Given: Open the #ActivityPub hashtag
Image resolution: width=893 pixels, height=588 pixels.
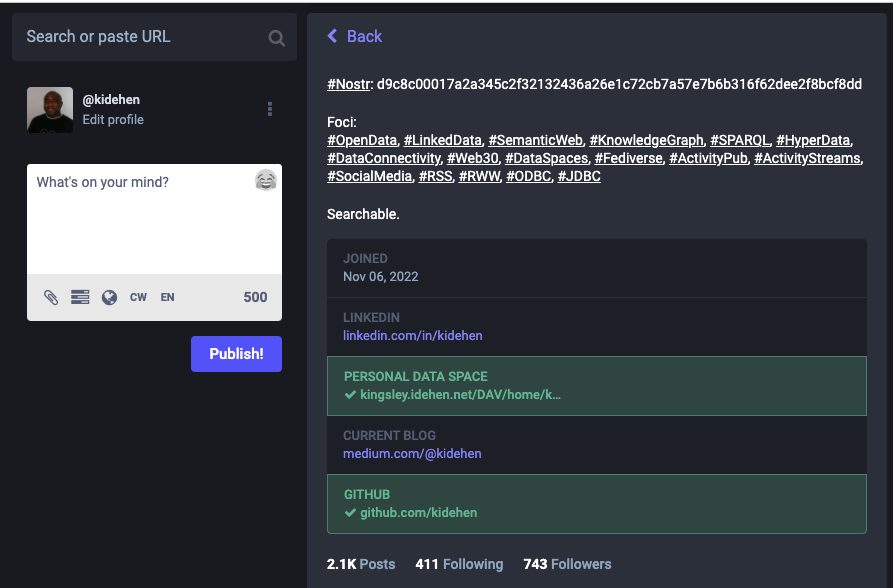Looking at the screenshot, I should click(x=708, y=158).
